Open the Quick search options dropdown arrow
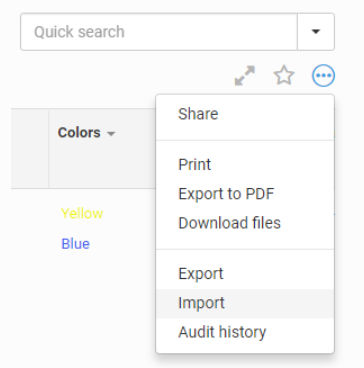The height and width of the screenshot is (368, 364). [316, 32]
